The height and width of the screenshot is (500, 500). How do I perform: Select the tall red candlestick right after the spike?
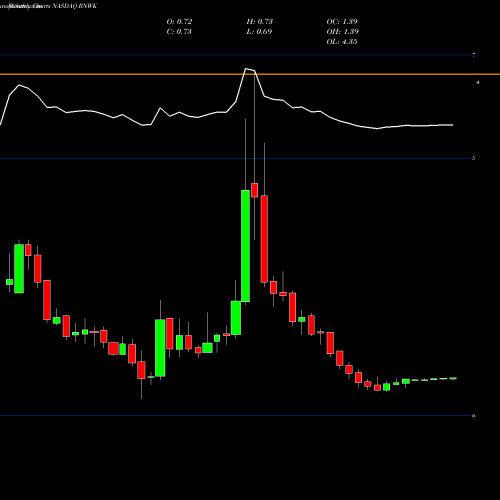[x=264, y=239]
